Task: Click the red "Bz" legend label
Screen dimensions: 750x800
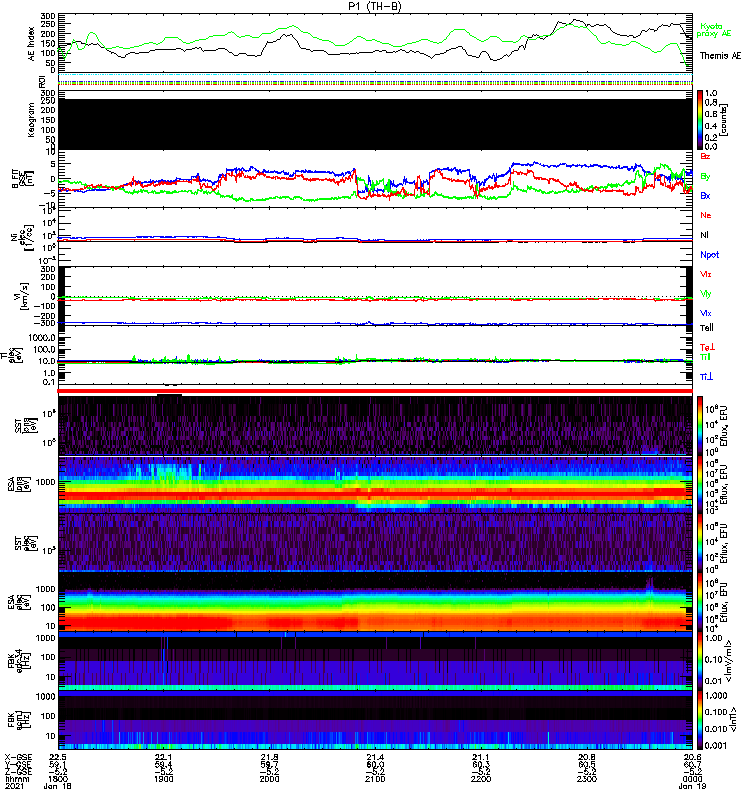Action: coord(705,156)
